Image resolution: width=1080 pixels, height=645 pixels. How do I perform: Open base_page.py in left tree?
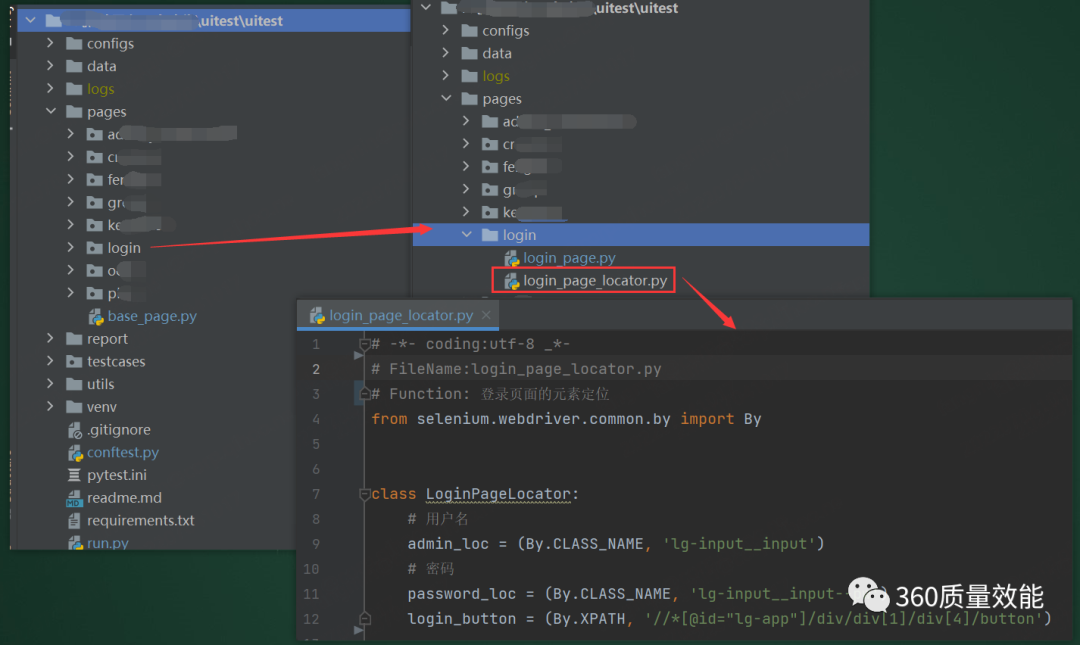pyautogui.click(x=152, y=316)
